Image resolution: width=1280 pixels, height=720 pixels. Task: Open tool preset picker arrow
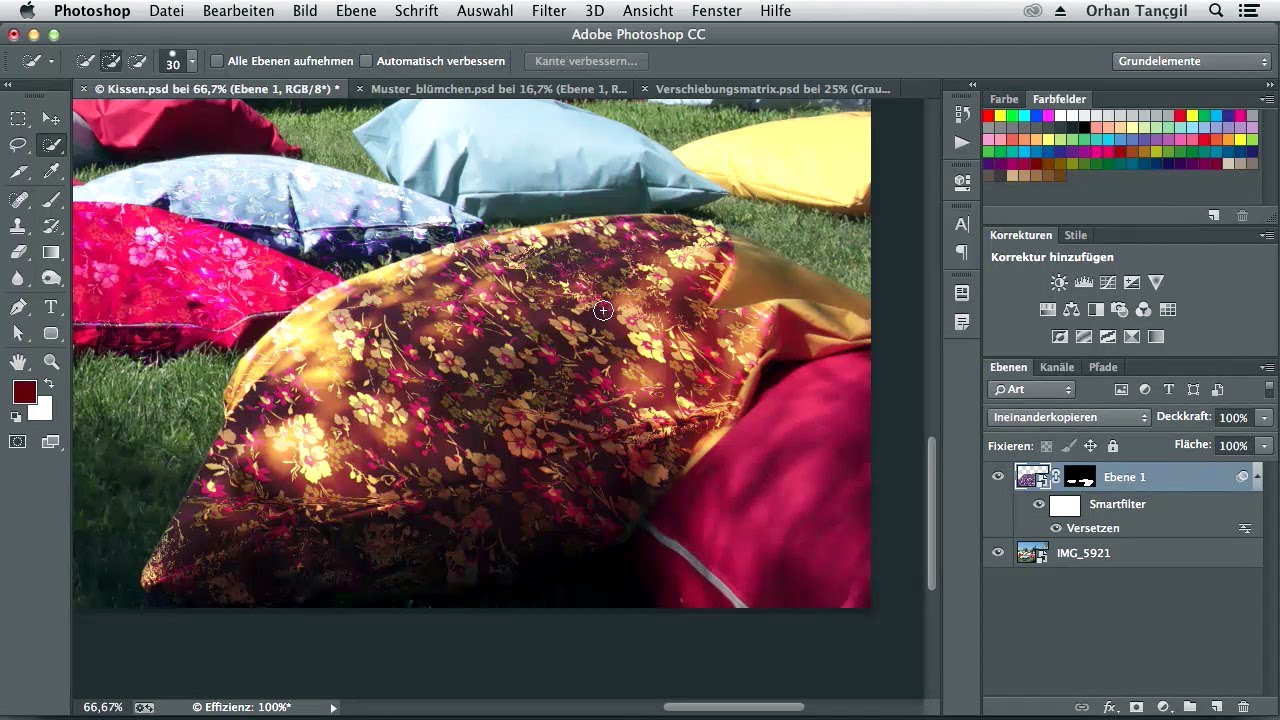(51, 61)
